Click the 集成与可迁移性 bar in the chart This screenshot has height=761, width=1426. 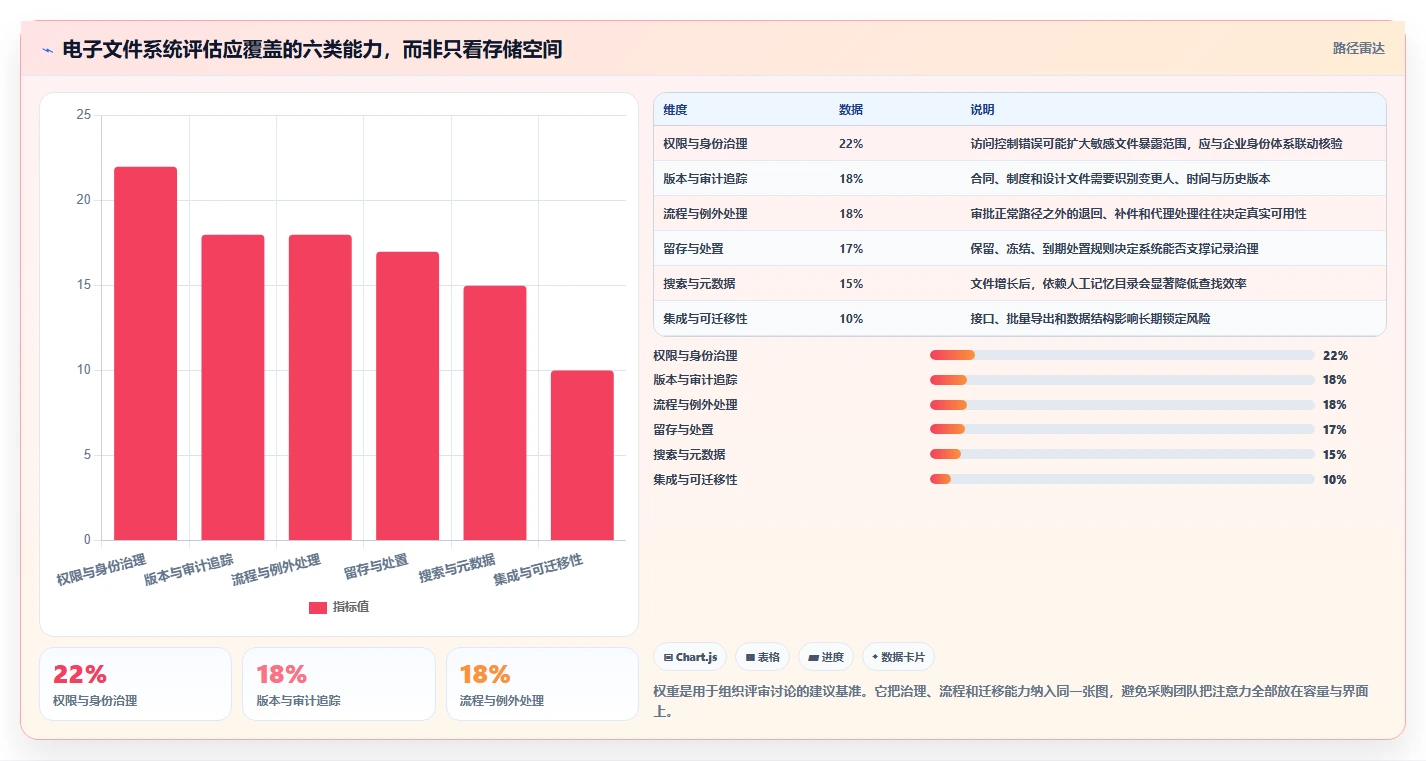(x=582, y=455)
